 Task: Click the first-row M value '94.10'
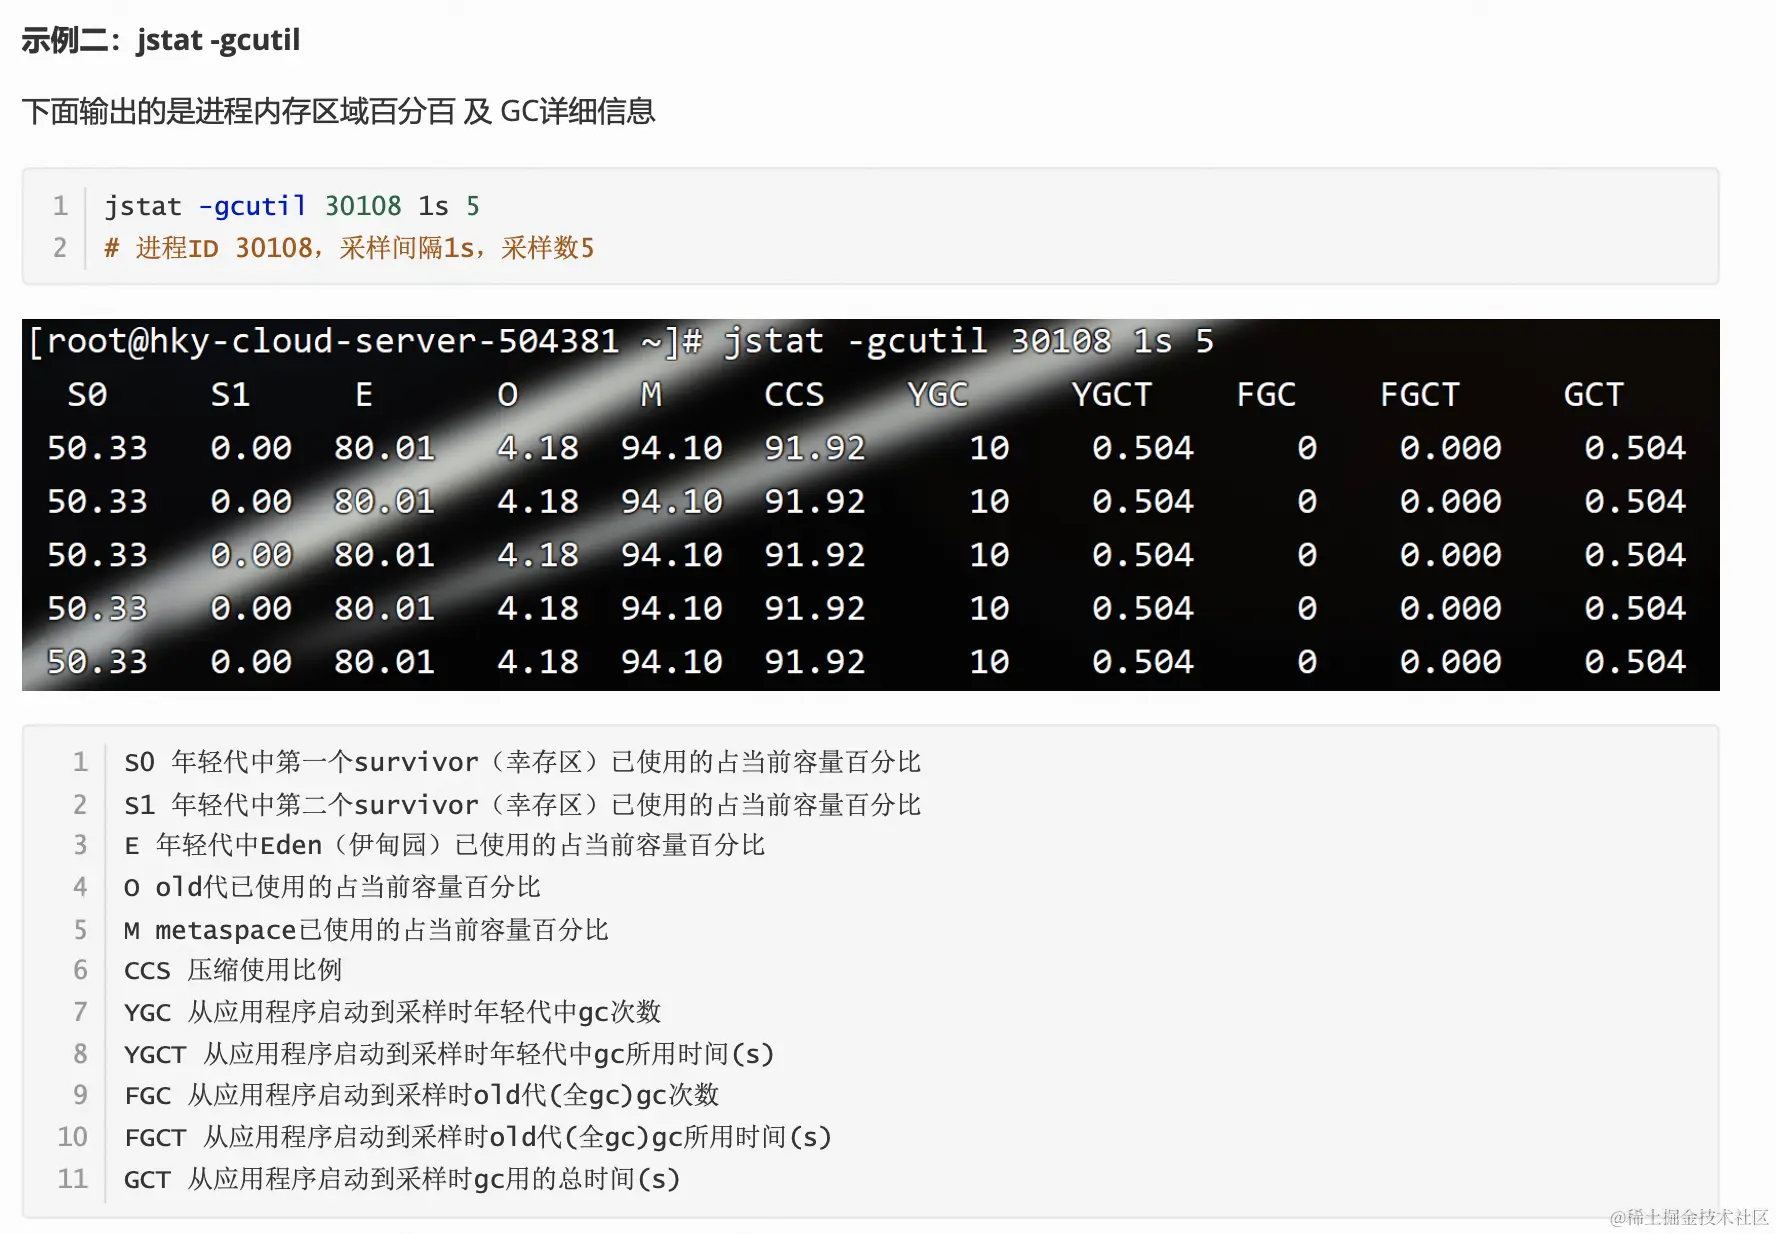(671, 448)
